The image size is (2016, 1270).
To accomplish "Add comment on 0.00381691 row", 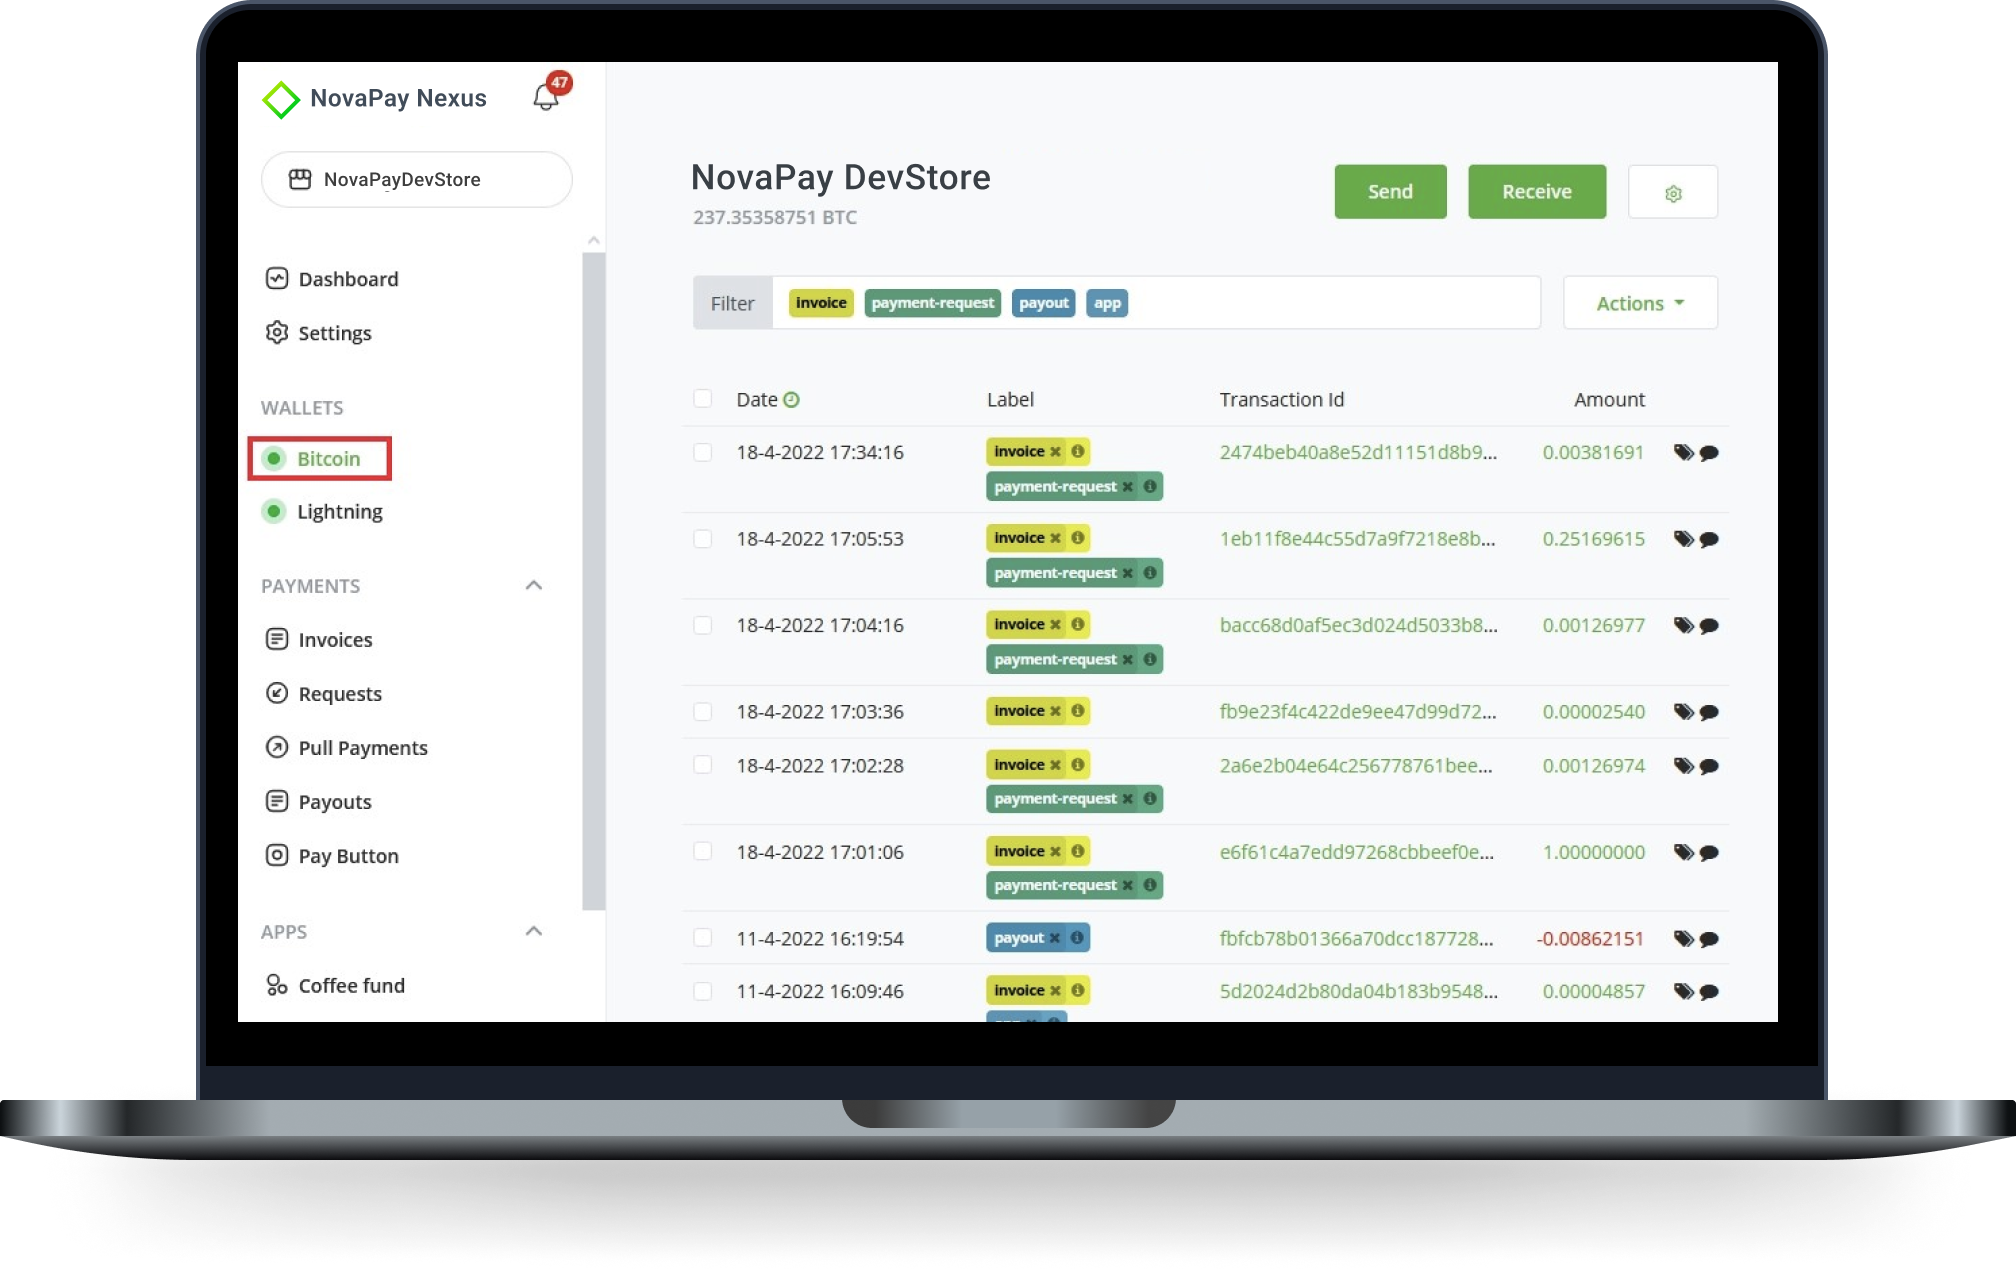I will 1710,454.
